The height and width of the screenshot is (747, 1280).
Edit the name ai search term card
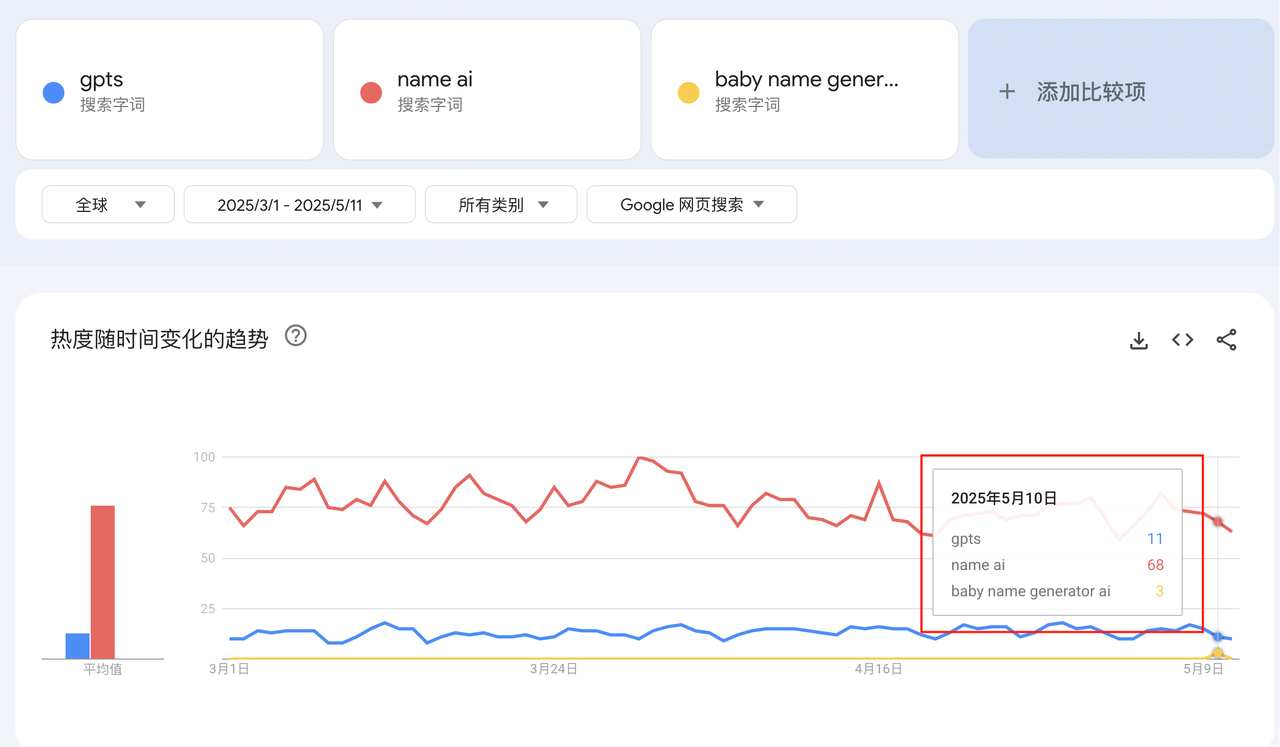(487, 90)
